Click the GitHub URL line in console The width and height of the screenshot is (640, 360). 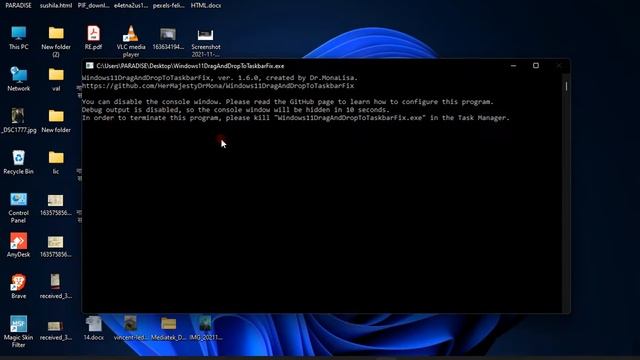(218, 86)
